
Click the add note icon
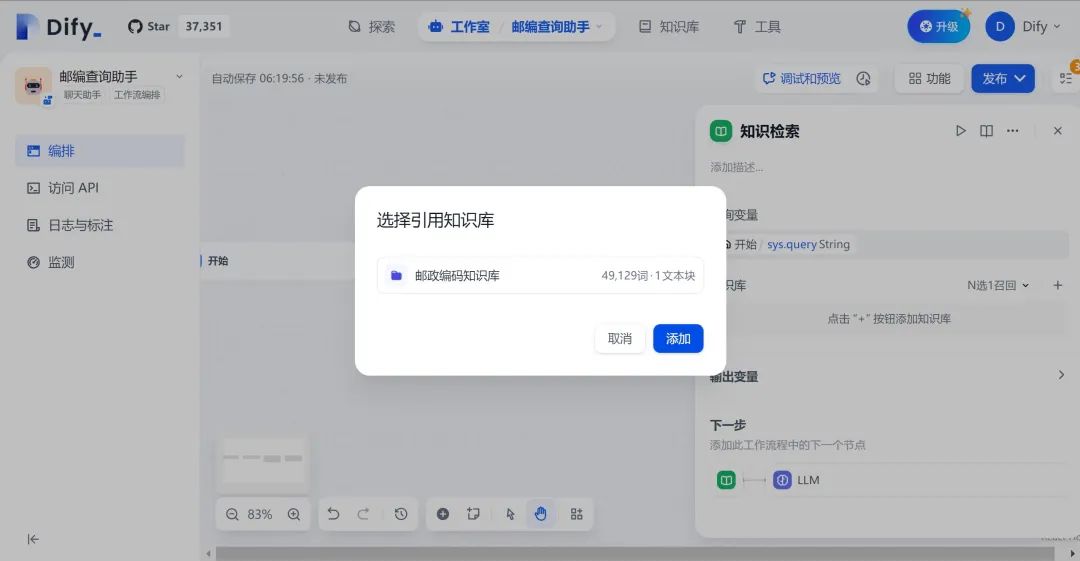click(x=473, y=514)
